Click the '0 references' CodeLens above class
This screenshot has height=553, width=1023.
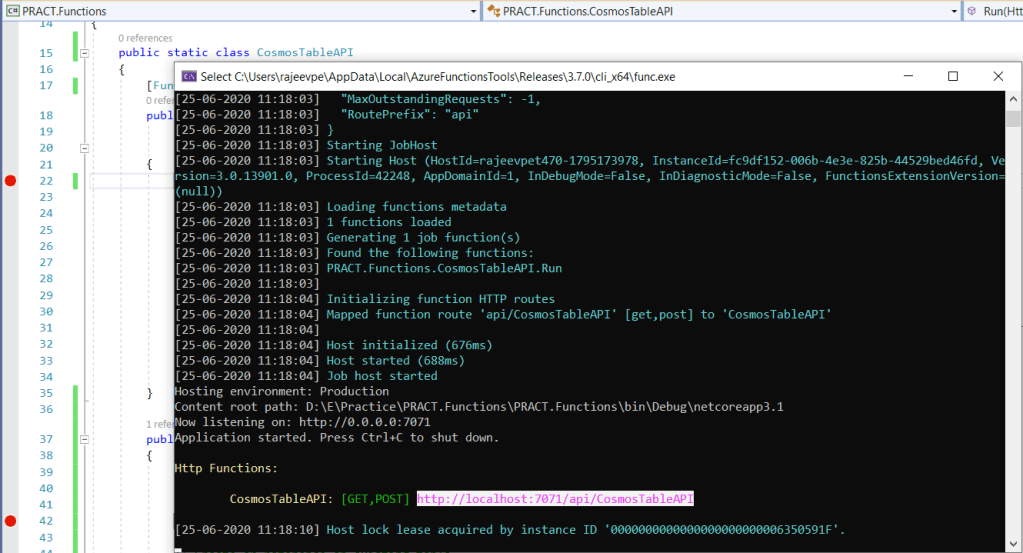pos(145,38)
